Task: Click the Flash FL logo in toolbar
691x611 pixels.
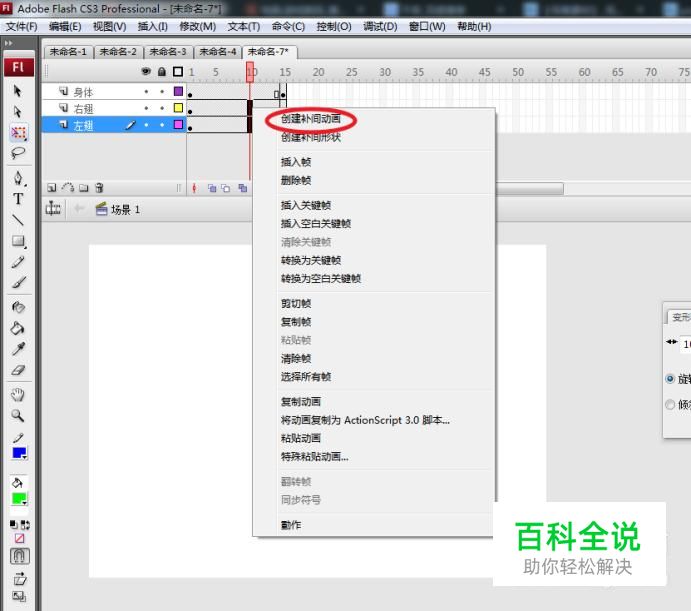Action: click(x=19, y=67)
